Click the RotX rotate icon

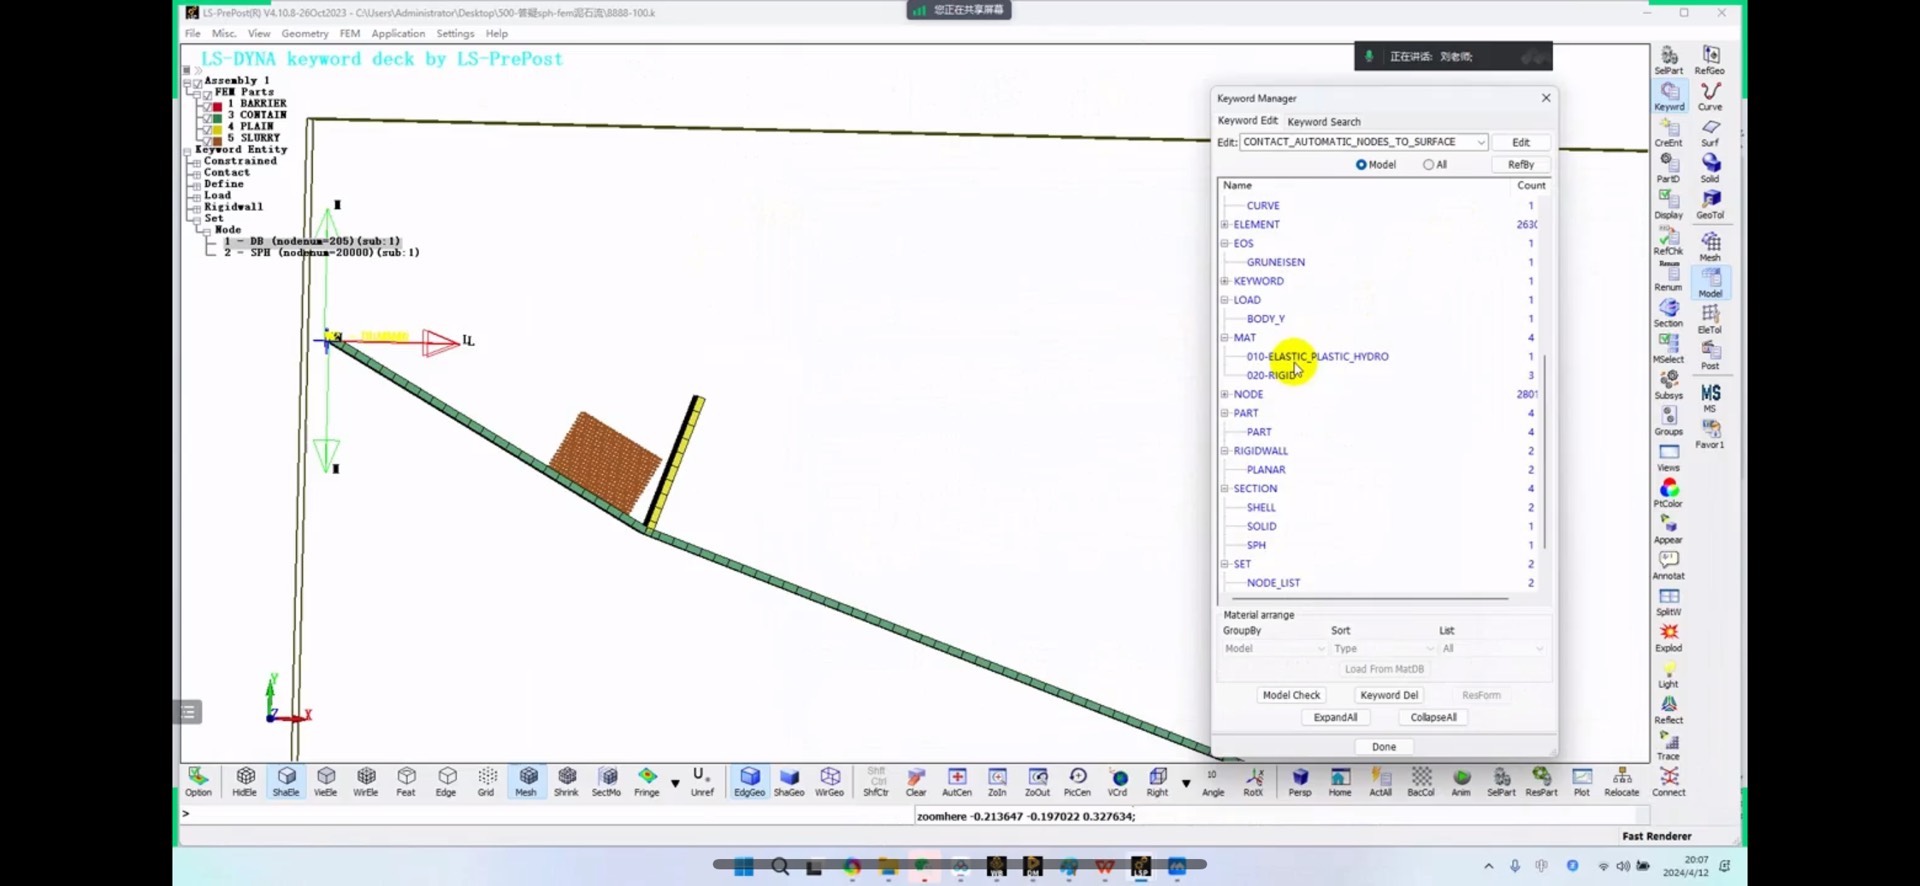(1253, 781)
